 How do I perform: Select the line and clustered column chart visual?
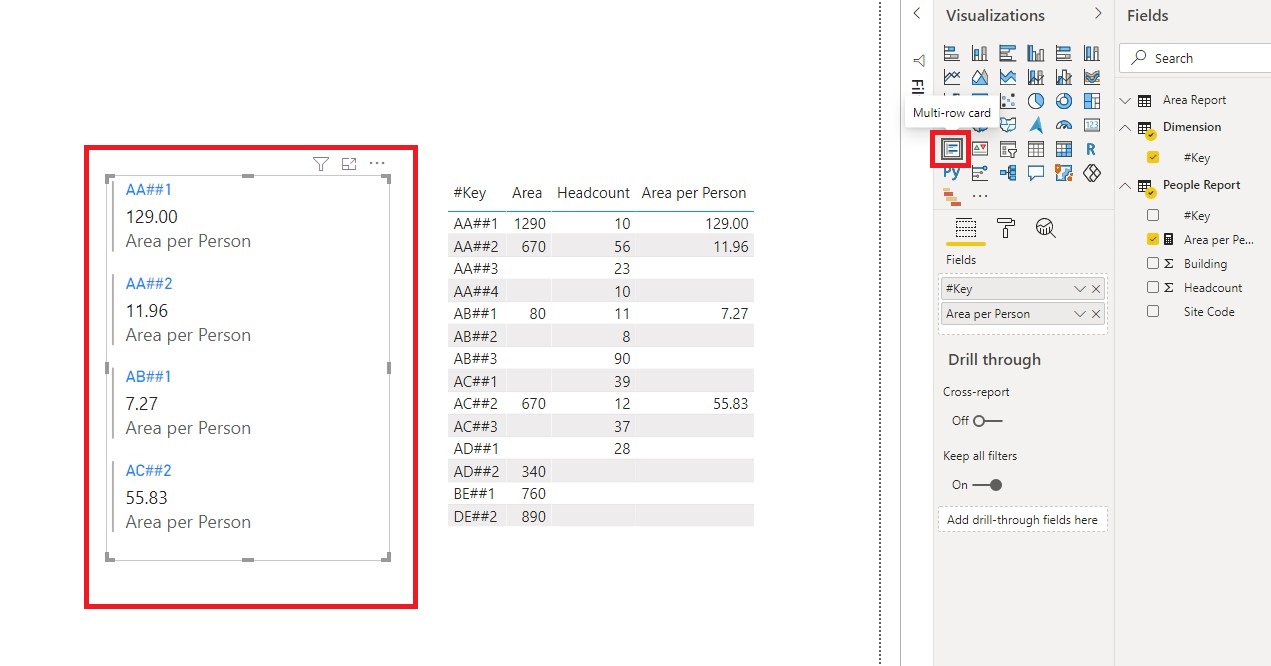[1064, 77]
